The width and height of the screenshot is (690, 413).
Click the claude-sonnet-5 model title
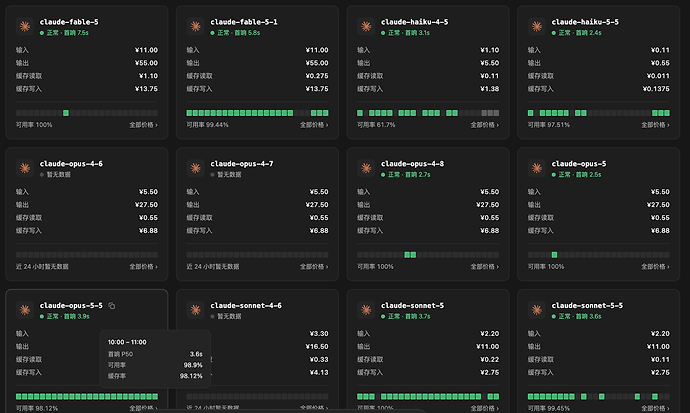[x=412, y=306]
